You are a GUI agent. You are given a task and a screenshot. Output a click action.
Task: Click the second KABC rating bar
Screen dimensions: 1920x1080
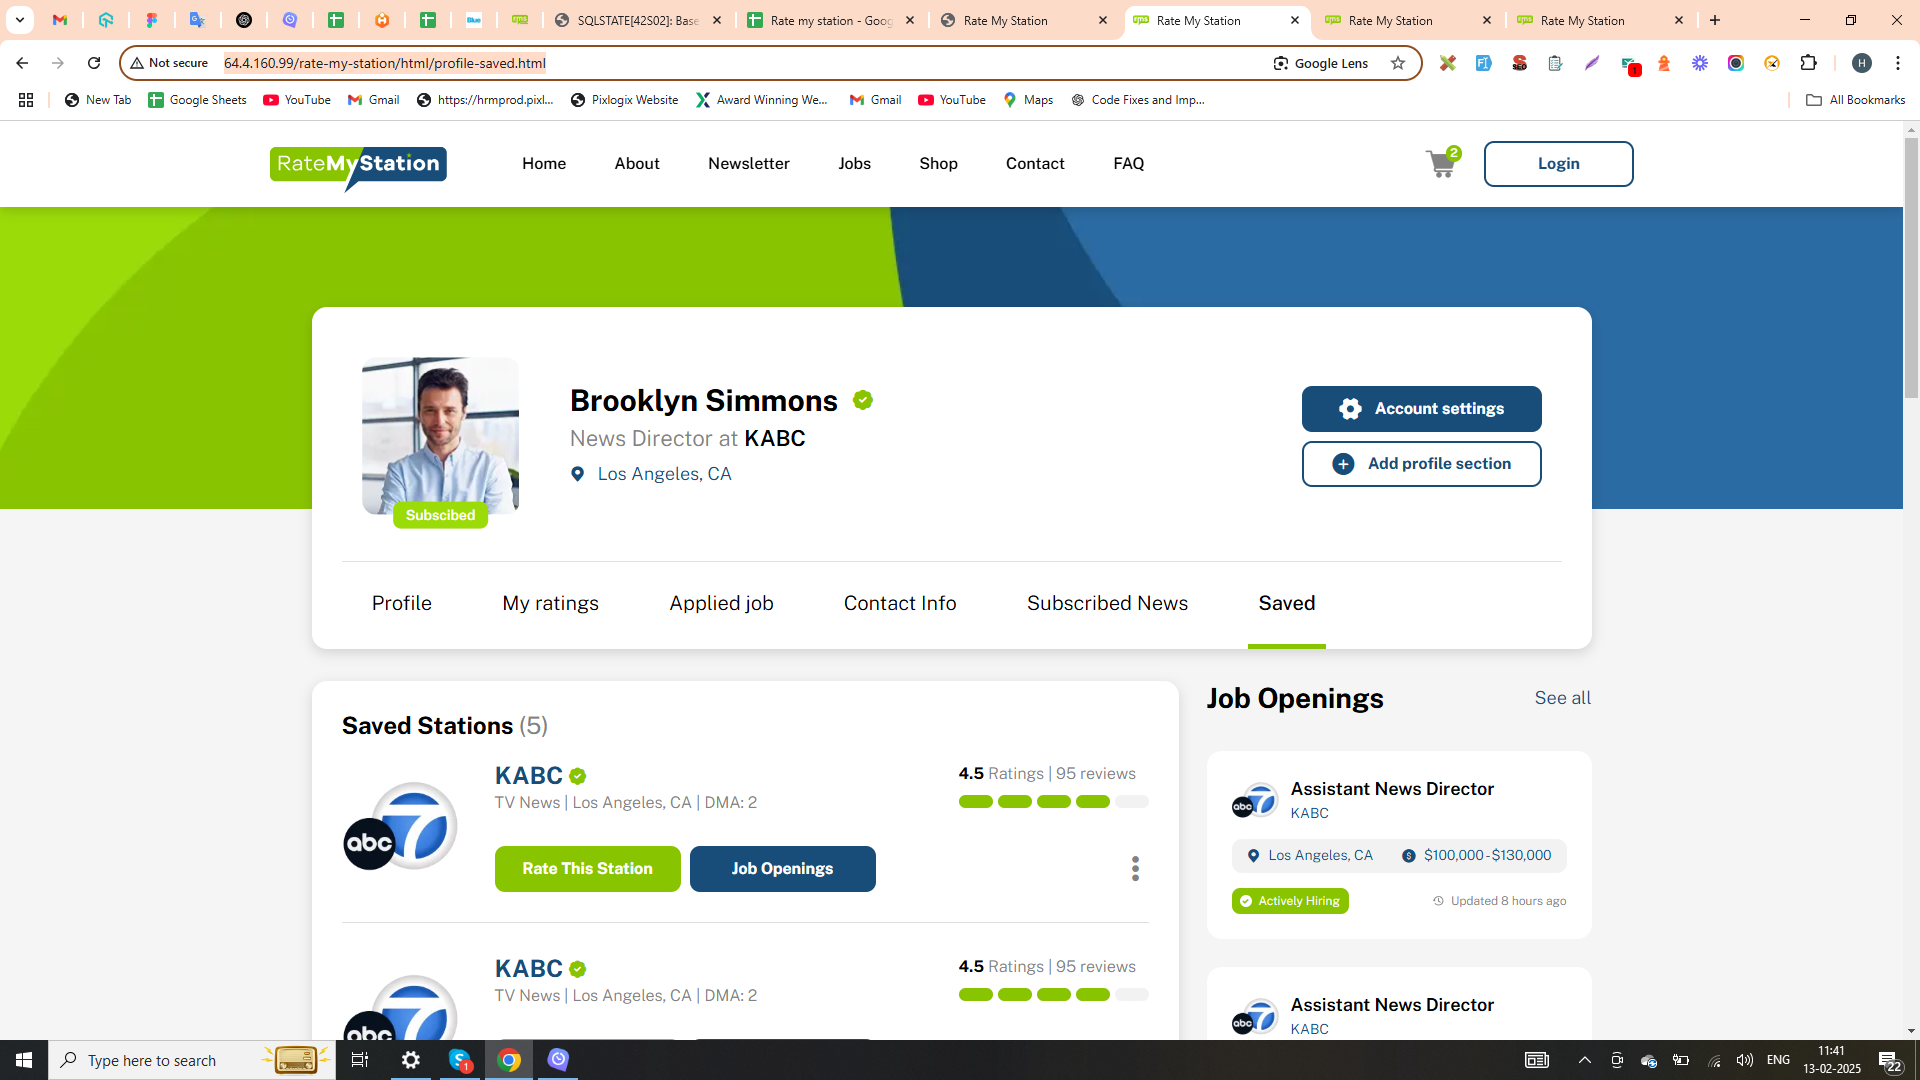pyautogui.click(x=1054, y=994)
